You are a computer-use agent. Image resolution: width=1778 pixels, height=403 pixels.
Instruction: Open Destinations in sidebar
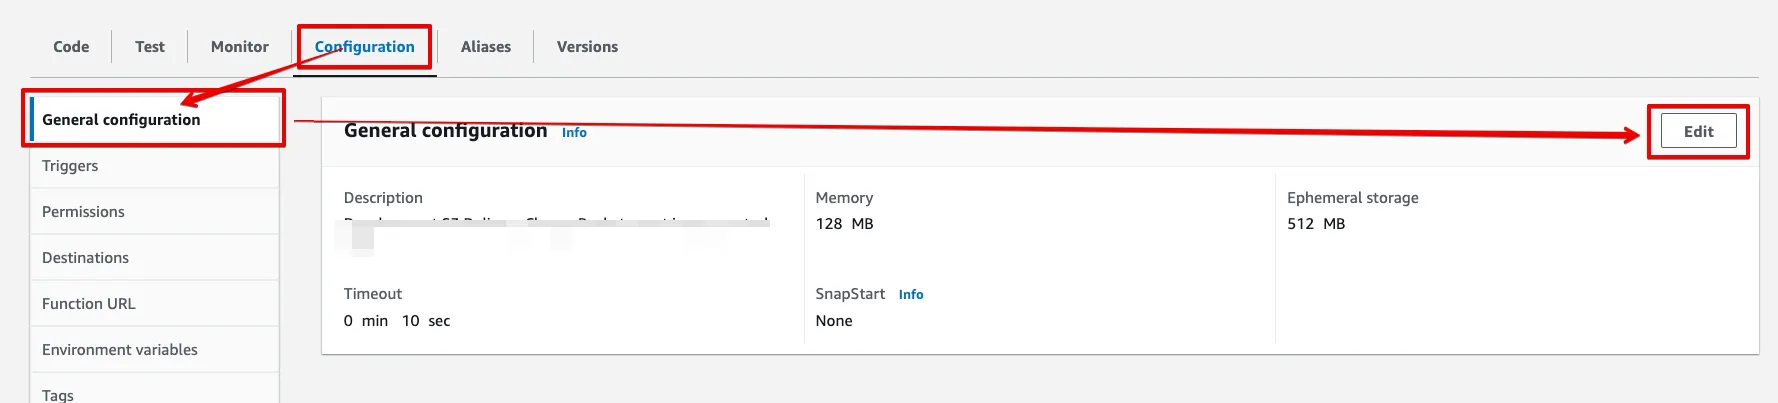85,258
